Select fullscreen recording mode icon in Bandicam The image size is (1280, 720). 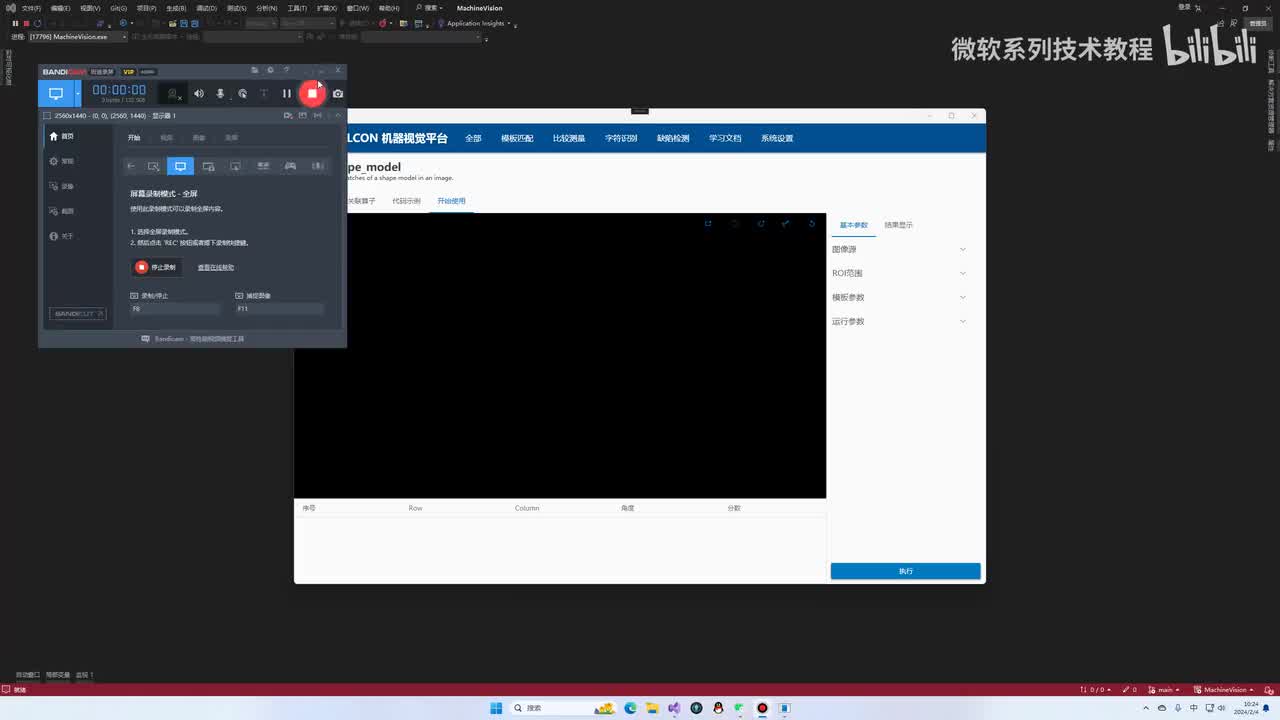pyautogui.click(x=180, y=166)
